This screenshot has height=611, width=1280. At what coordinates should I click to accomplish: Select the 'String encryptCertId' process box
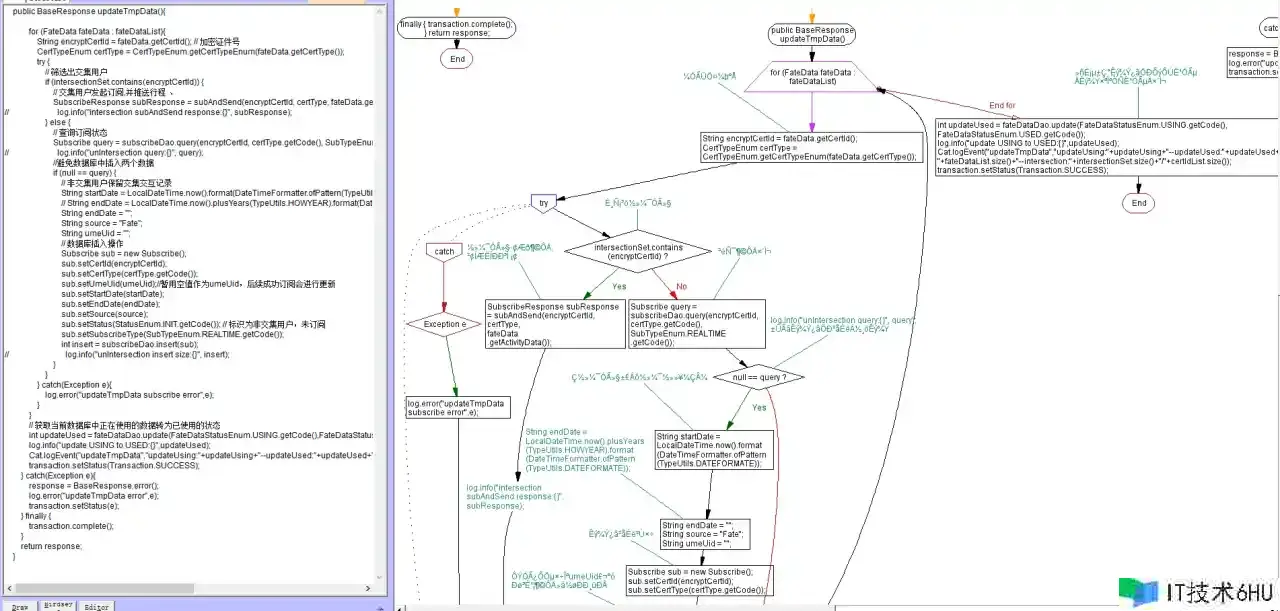[808, 148]
